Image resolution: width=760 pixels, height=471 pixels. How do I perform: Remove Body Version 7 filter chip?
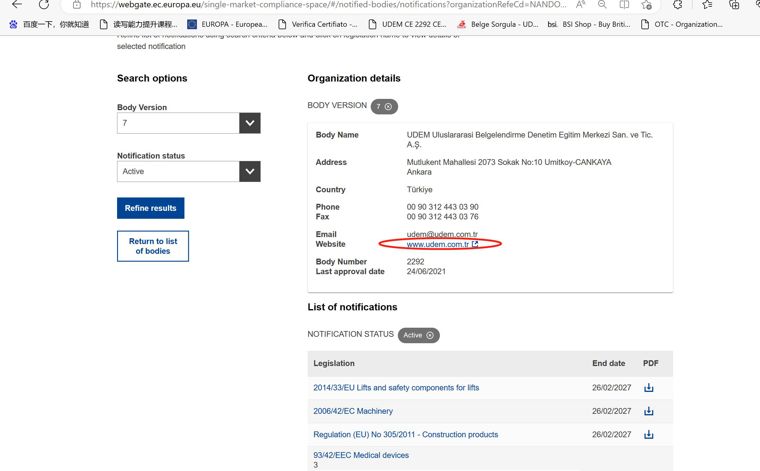(x=388, y=107)
